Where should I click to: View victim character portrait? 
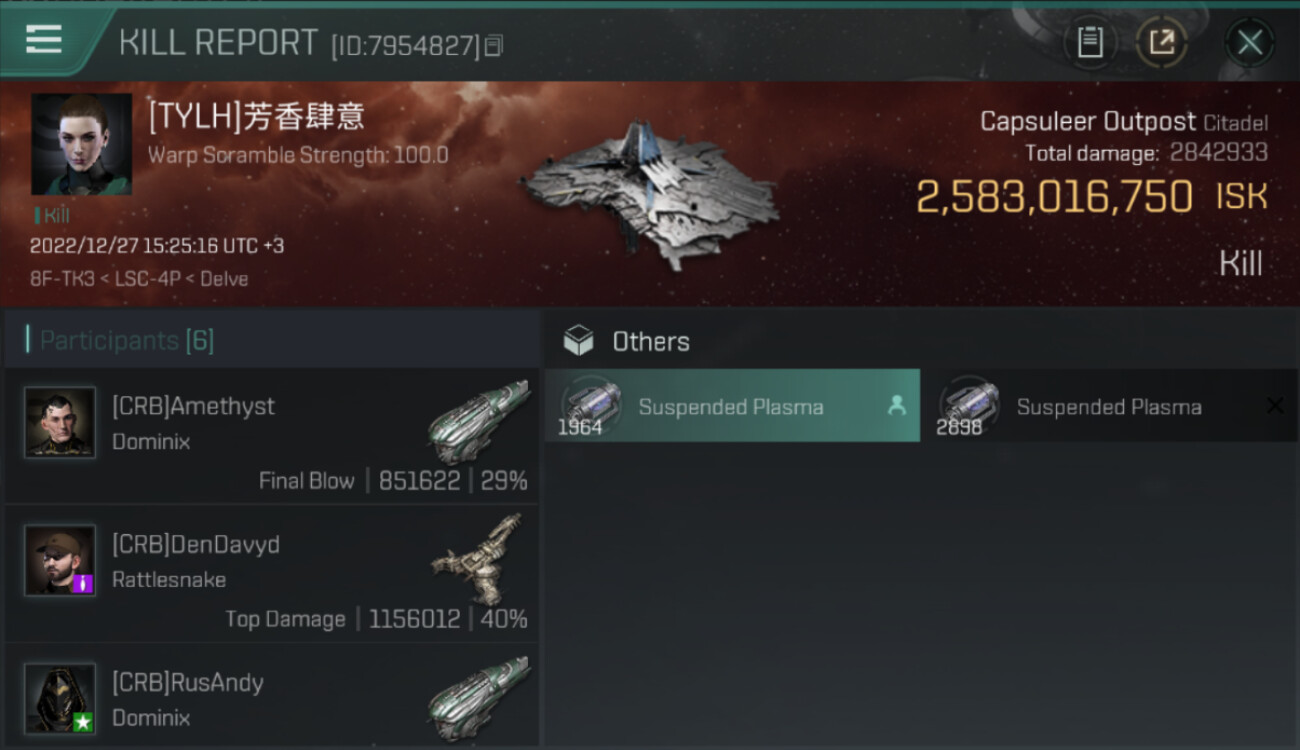(x=81, y=144)
